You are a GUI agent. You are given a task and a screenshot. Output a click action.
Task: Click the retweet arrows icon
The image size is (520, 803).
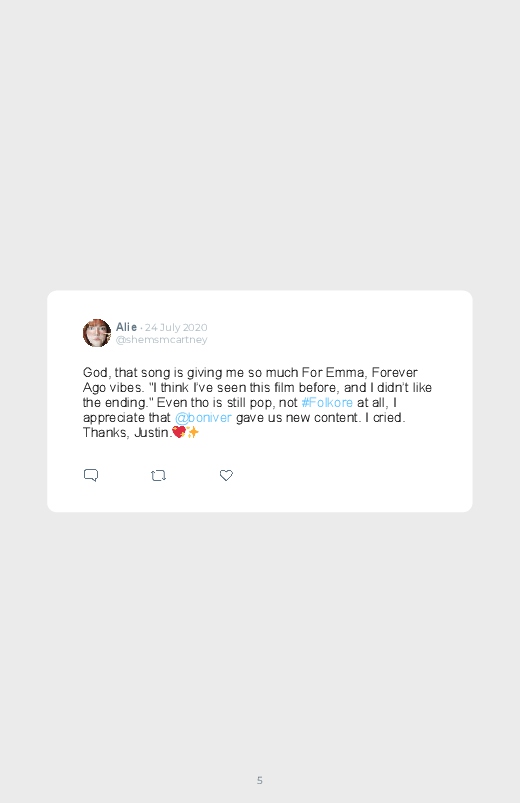tap(158, 476)
